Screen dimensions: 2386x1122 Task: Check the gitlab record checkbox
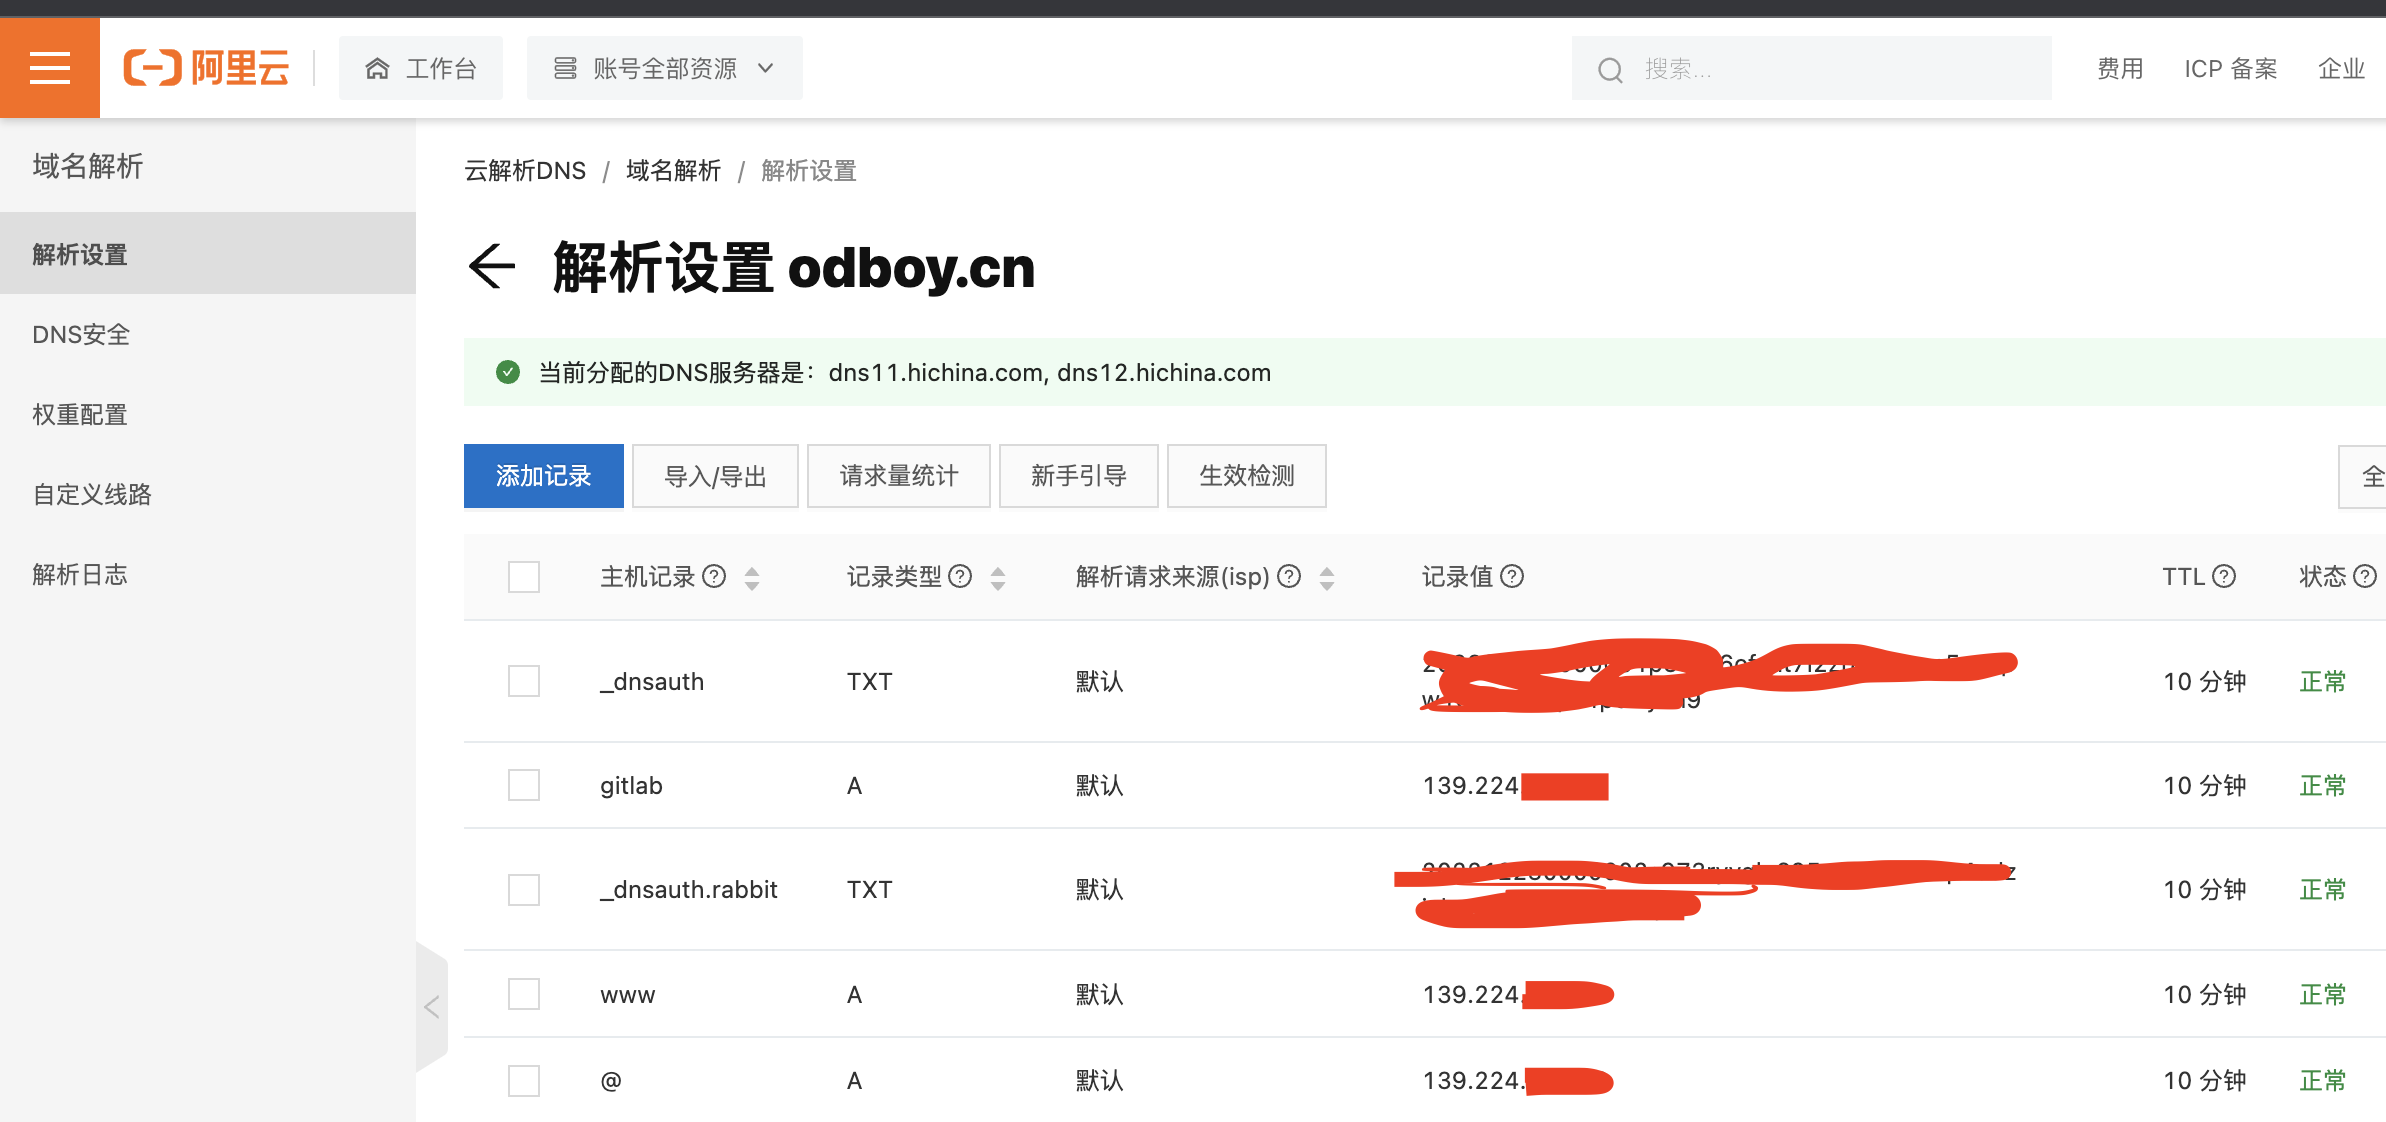[523, 785]
